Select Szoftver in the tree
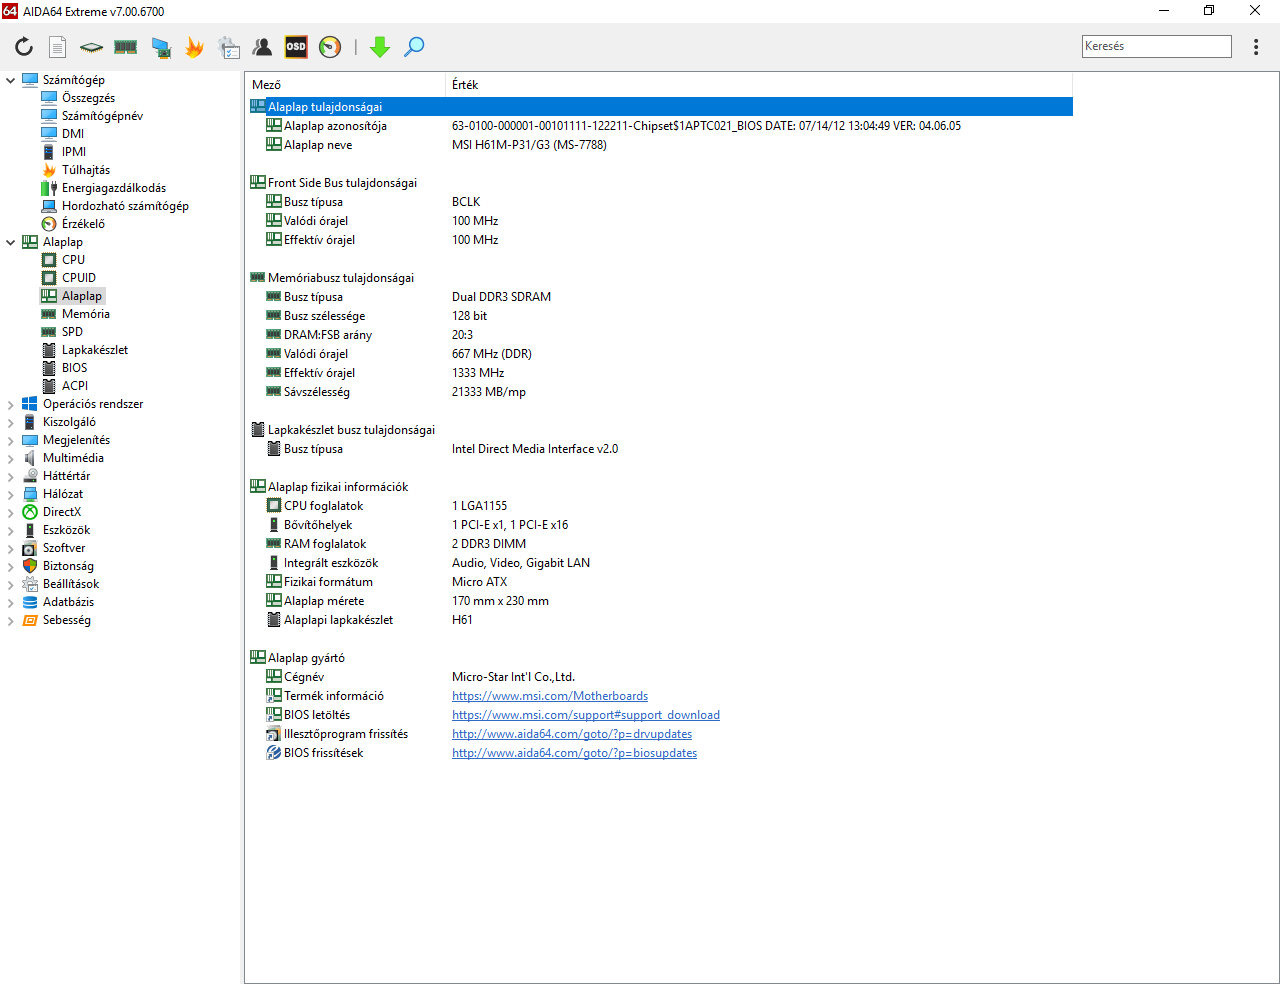1280x984 pixels. [64, 548]
